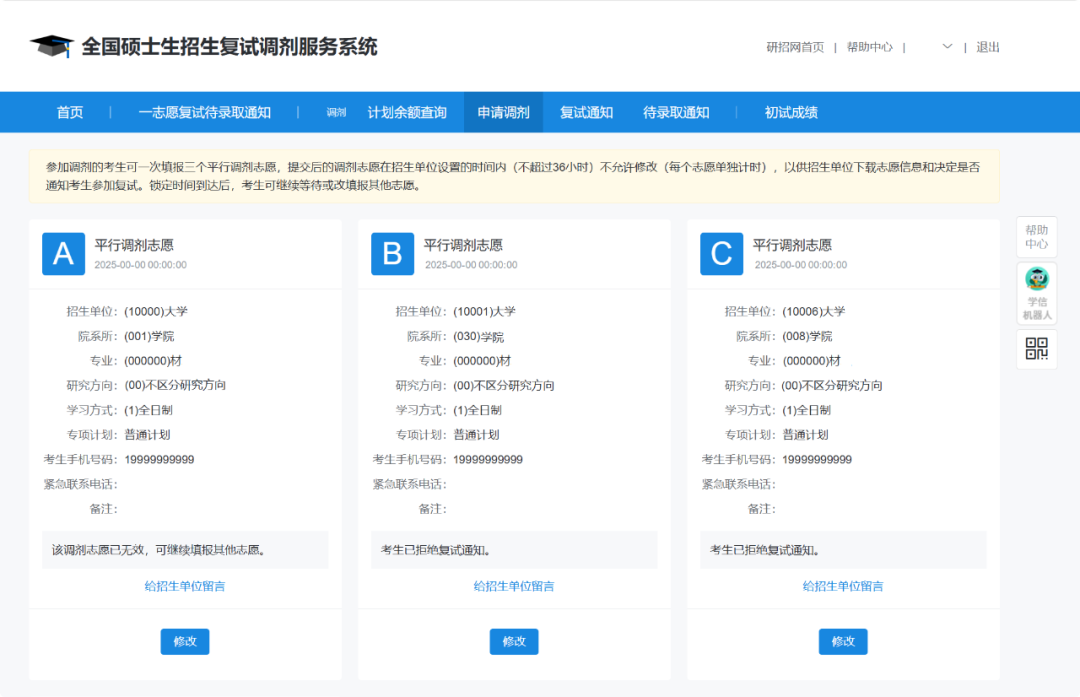Screen dimensions: 1080x697
Task: Click 给招生单位留言 link on card B
Action: tap(513, 586)
